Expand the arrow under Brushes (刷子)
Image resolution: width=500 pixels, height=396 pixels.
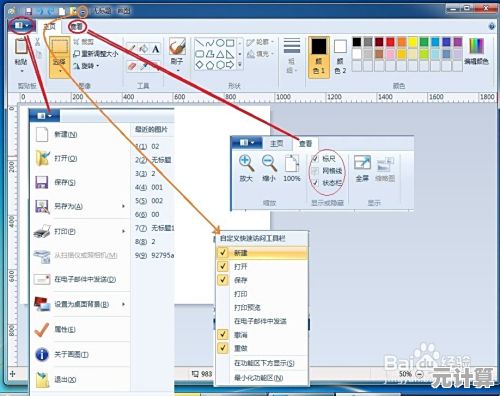coord(177,70)
